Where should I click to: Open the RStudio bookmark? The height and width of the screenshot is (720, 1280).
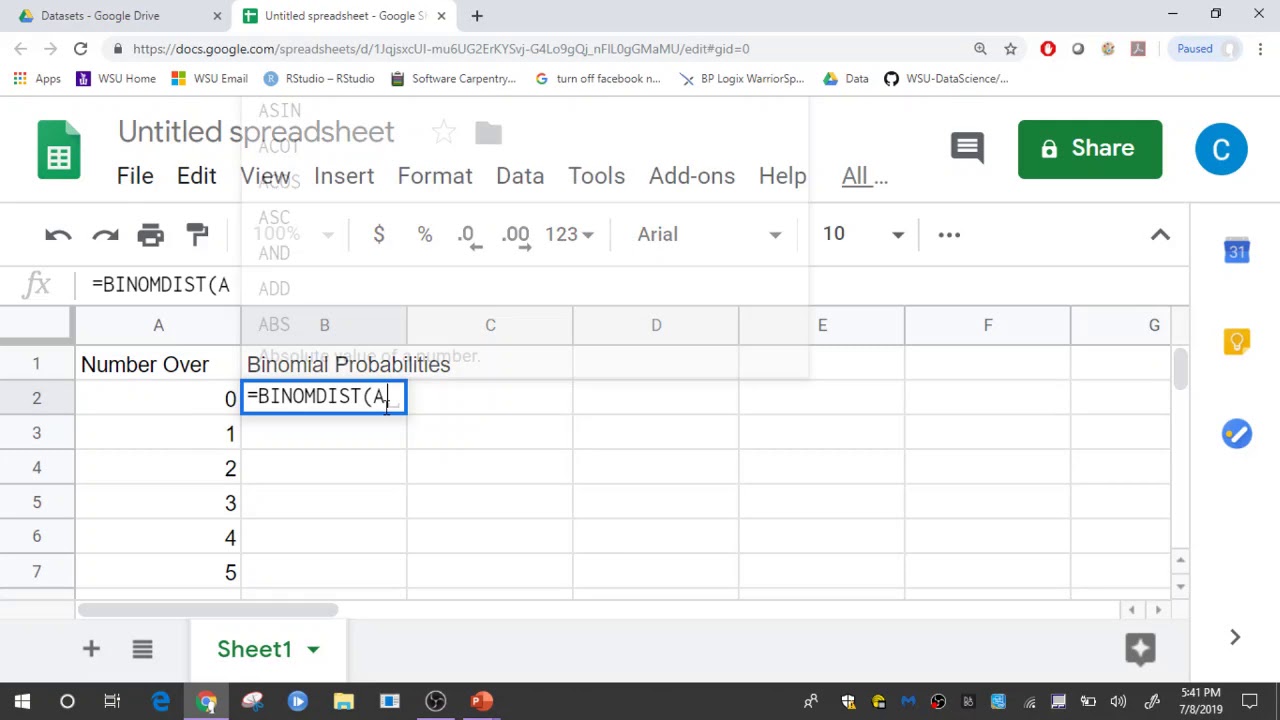(319, 78)
